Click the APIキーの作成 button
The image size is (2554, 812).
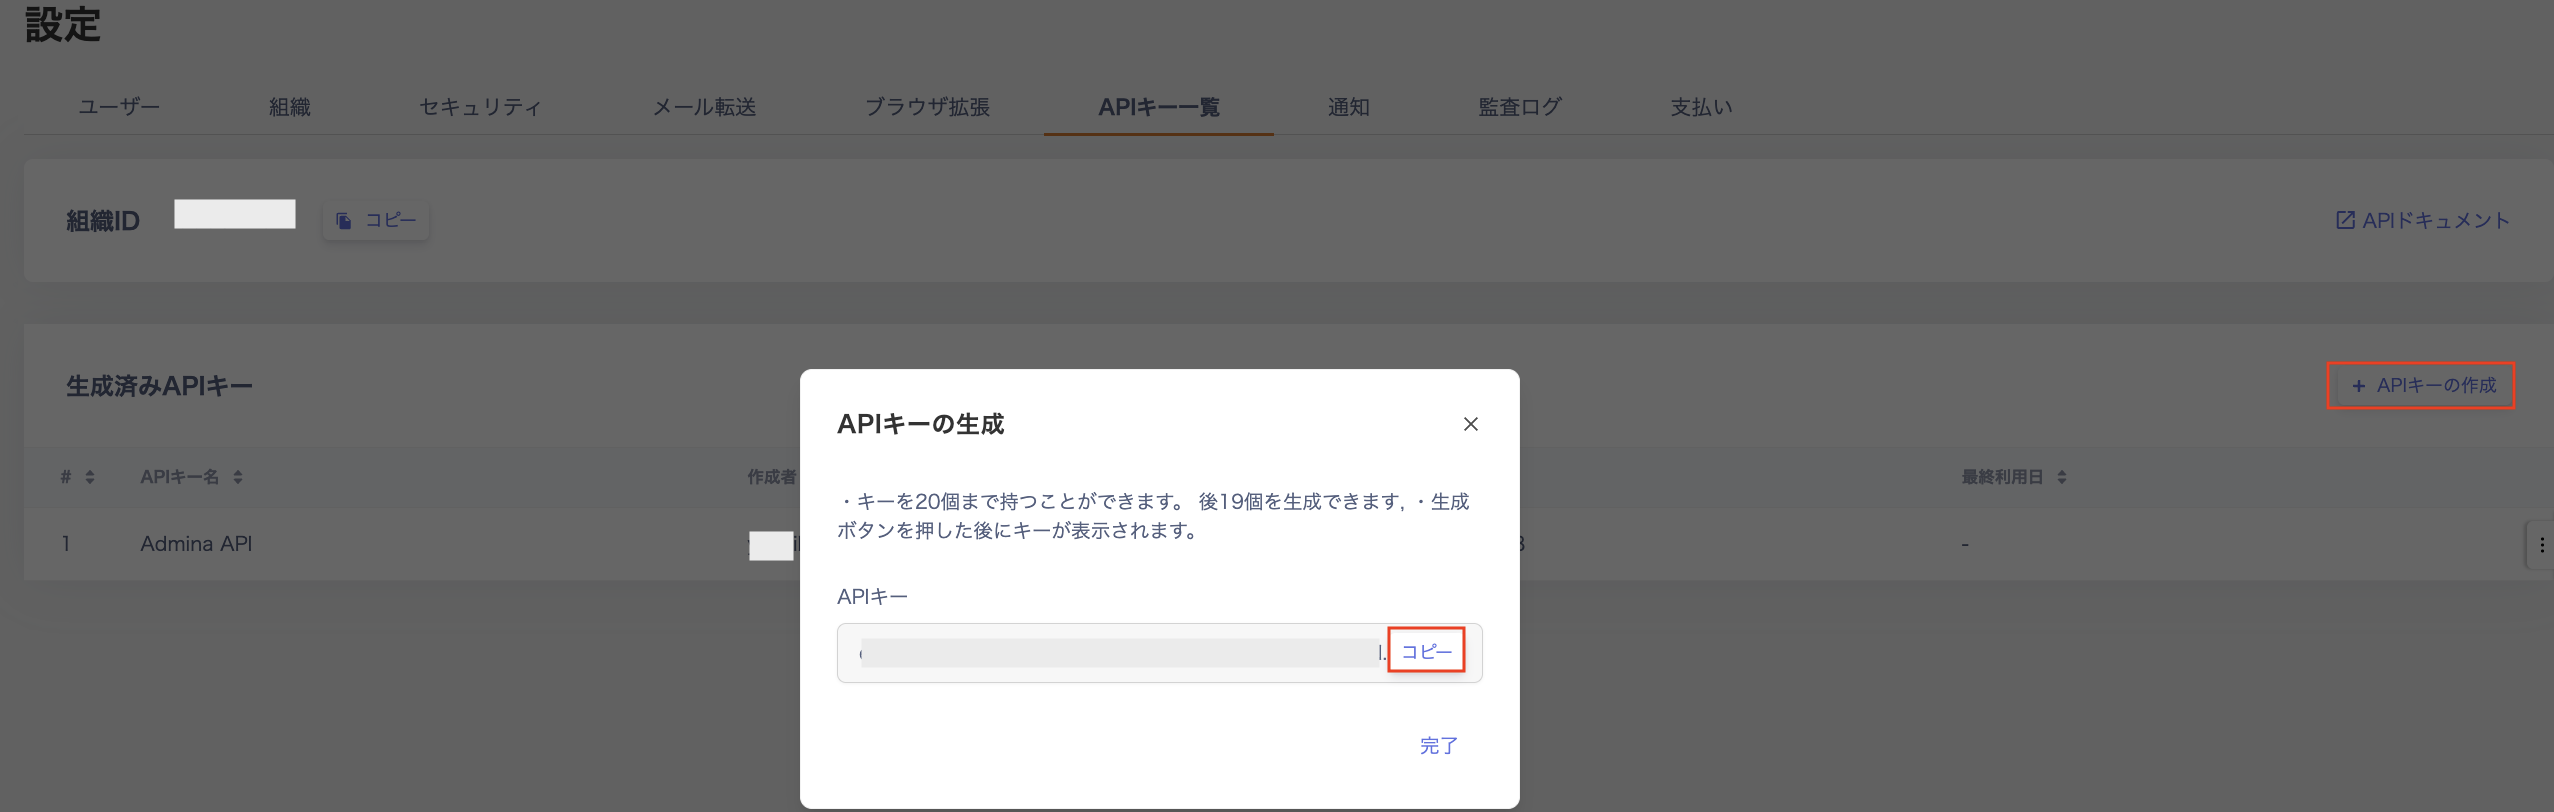(x=2421, y=385)
